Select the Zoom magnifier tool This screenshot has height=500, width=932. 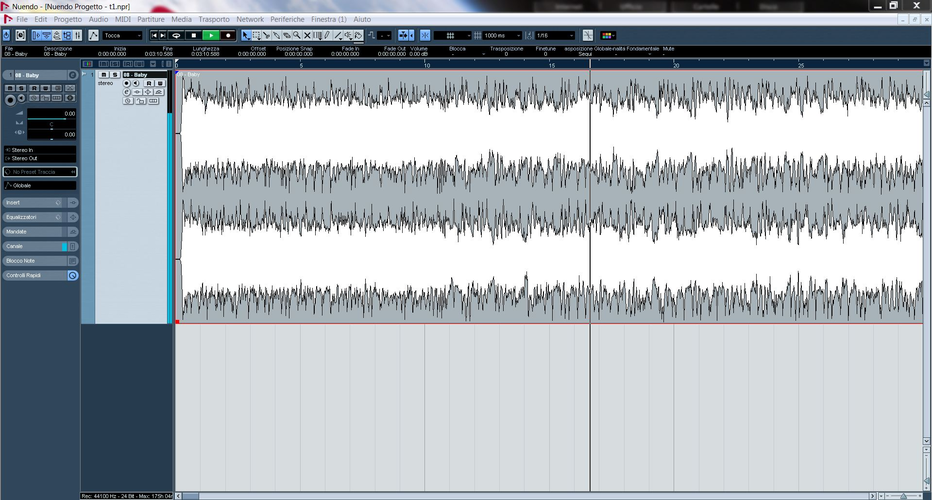(x=297, y=36)
